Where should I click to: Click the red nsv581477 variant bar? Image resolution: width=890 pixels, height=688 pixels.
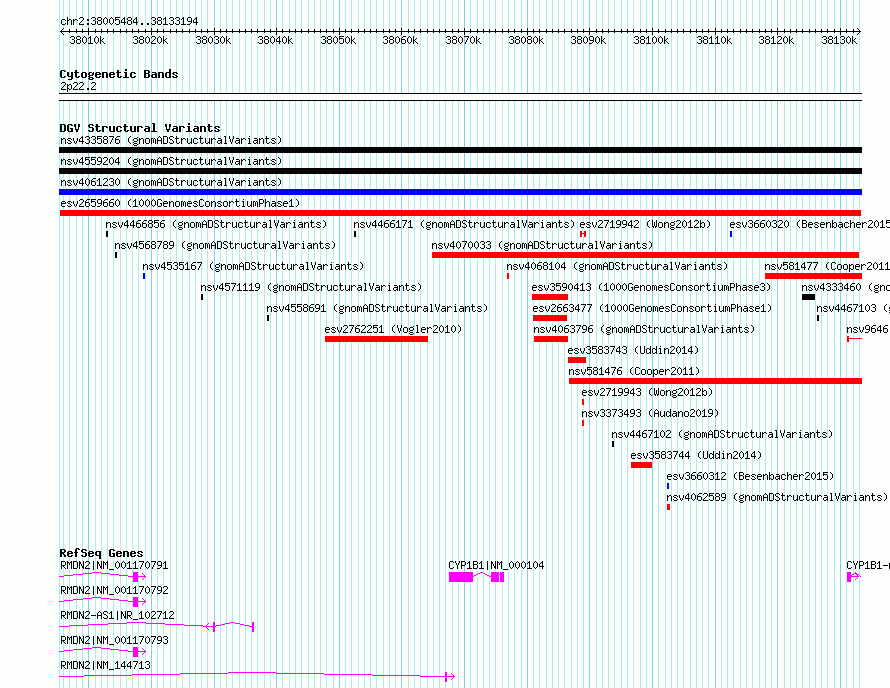[x=813, y=276]
